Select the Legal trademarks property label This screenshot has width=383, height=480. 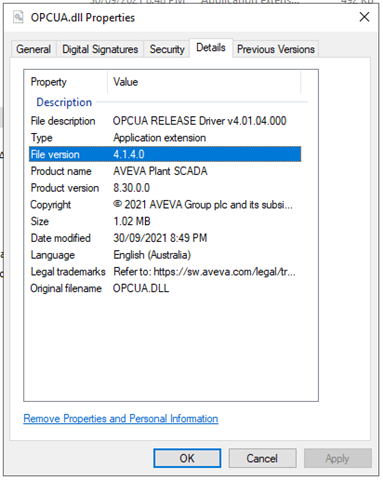point(68,272)
